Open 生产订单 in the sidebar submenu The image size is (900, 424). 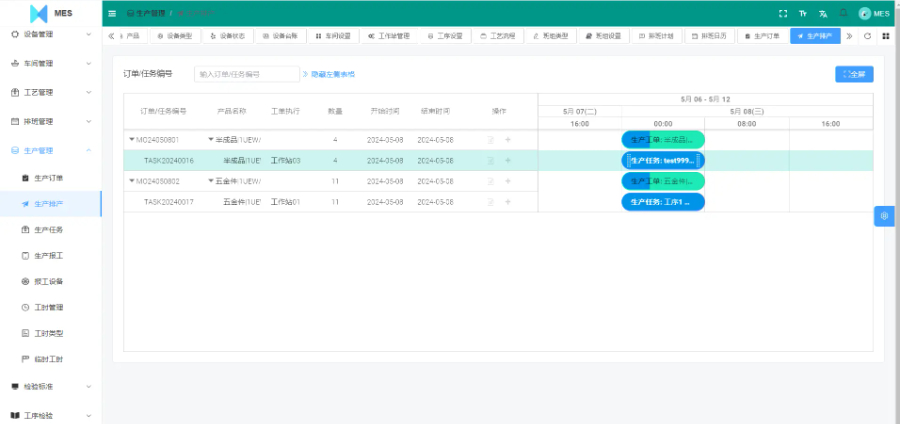click(49, 178)
